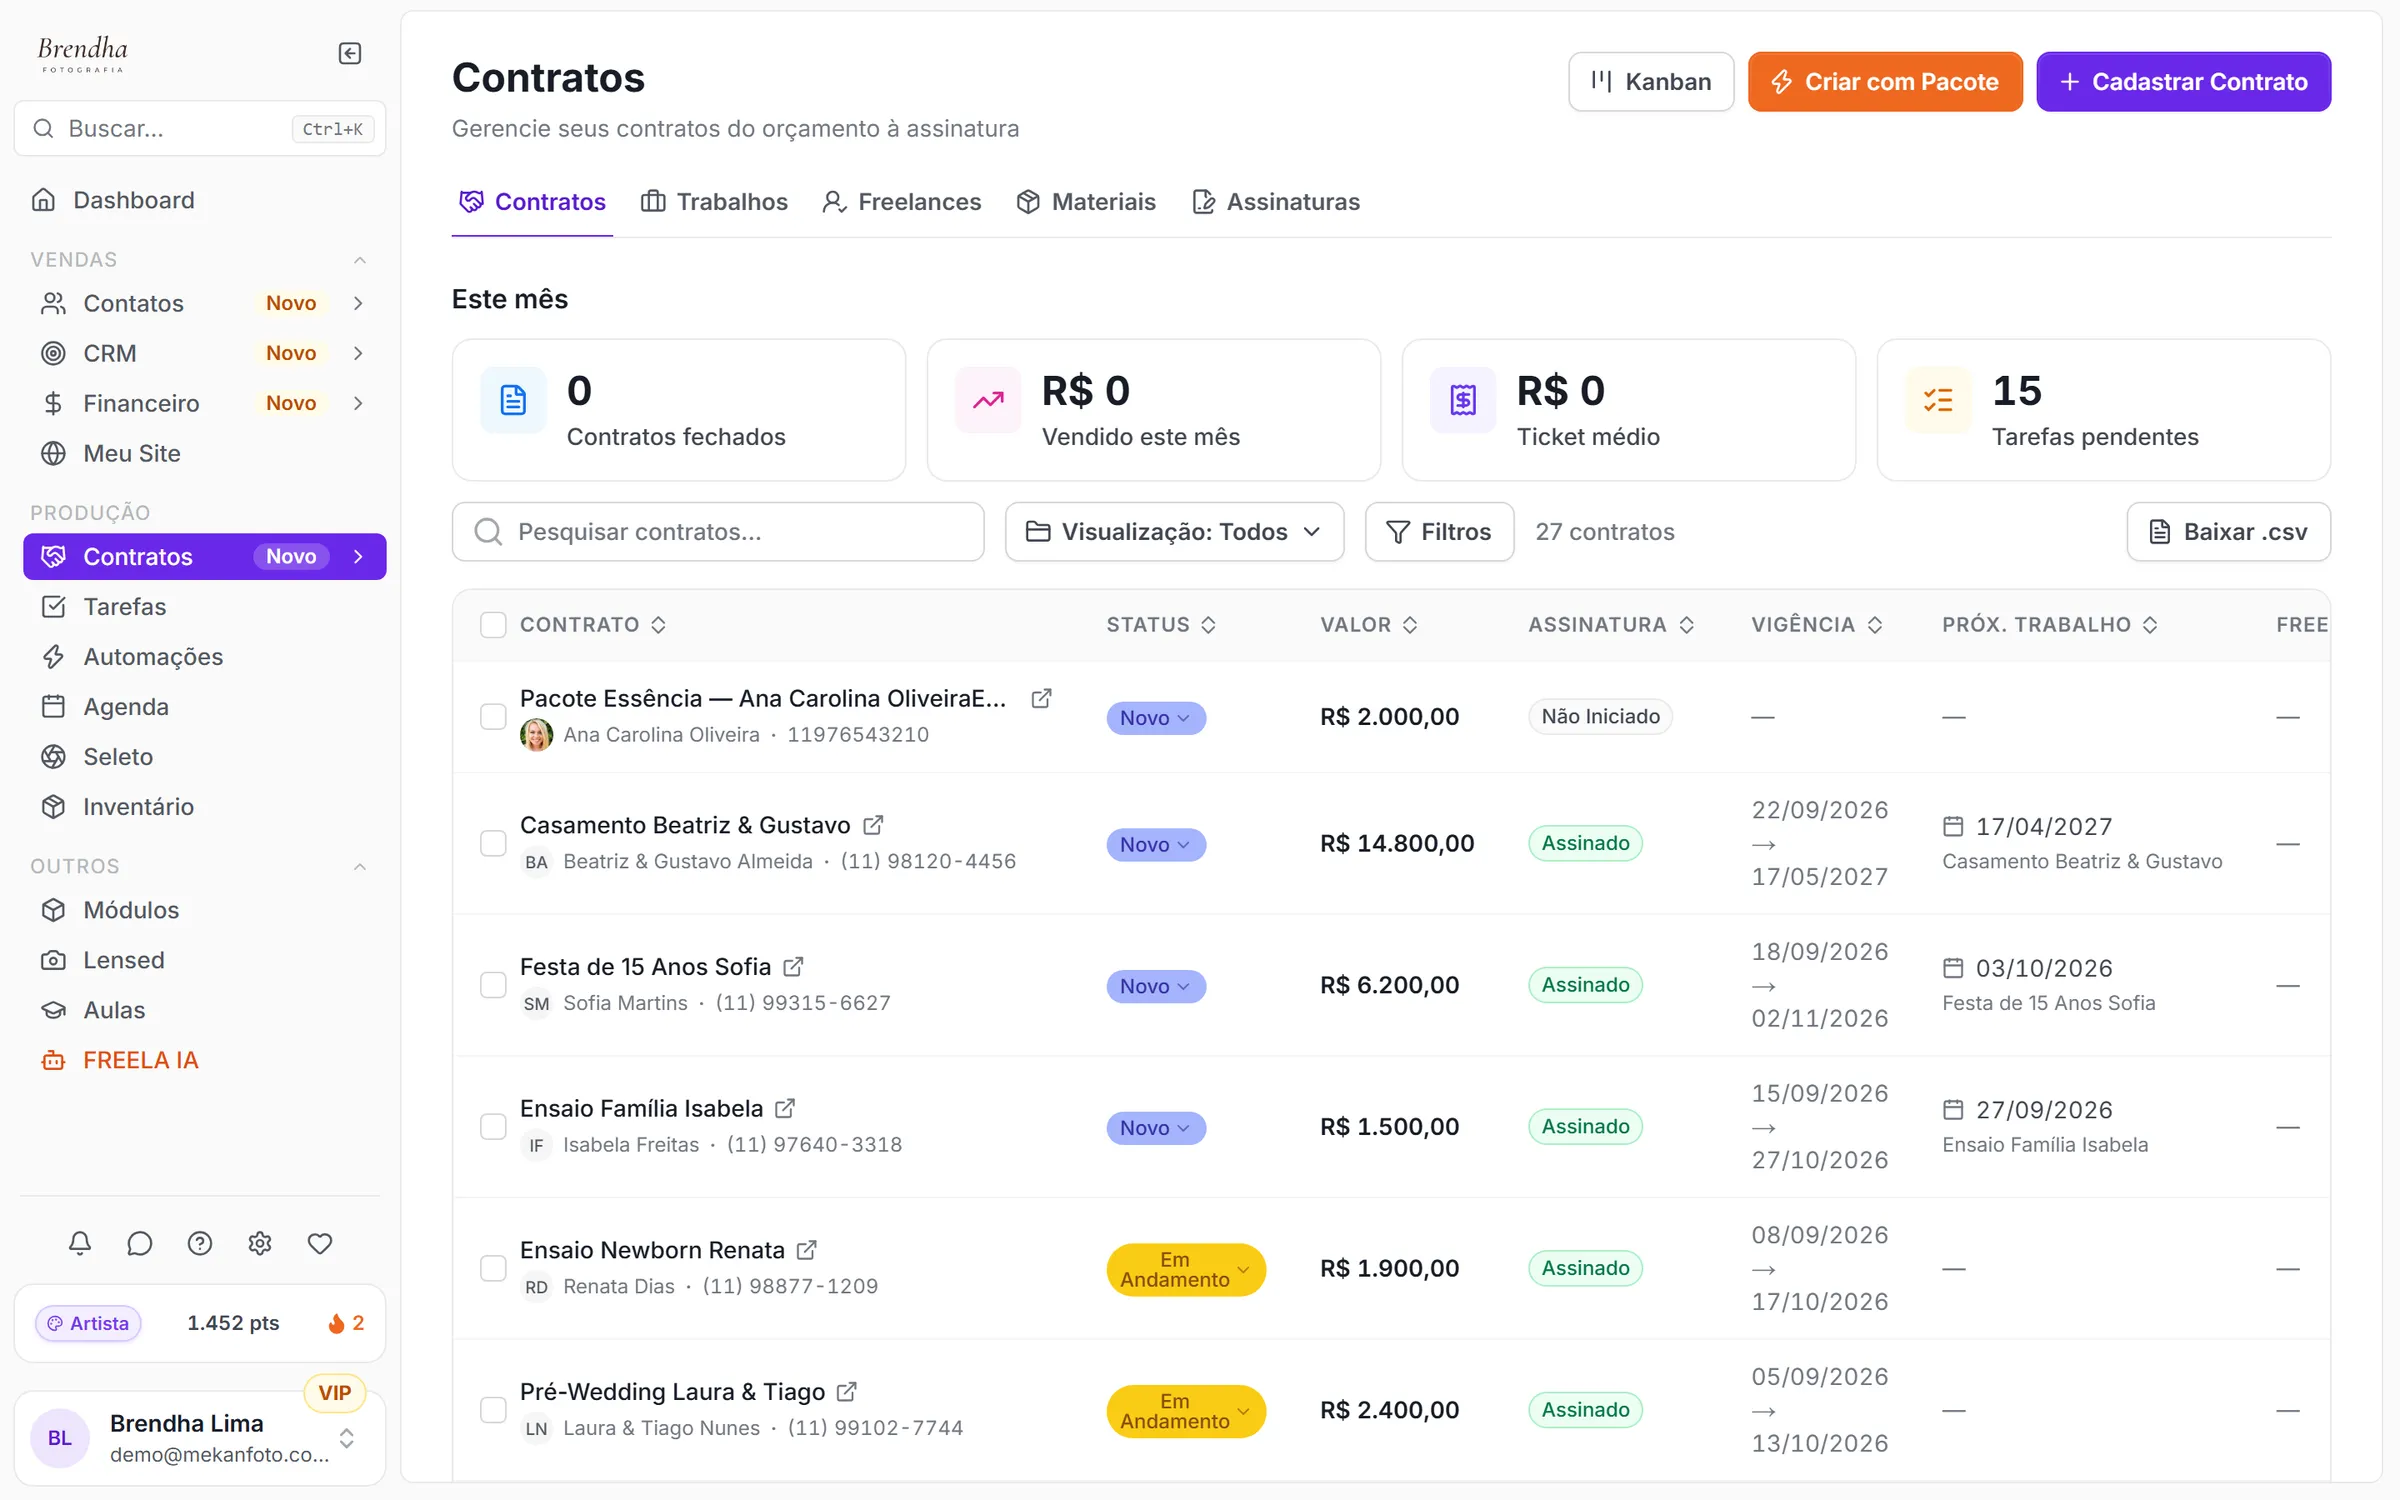Check the Pacote Essência contract row
Viewport: 2400px width, 1500px height.
click(x=493, y=716)
